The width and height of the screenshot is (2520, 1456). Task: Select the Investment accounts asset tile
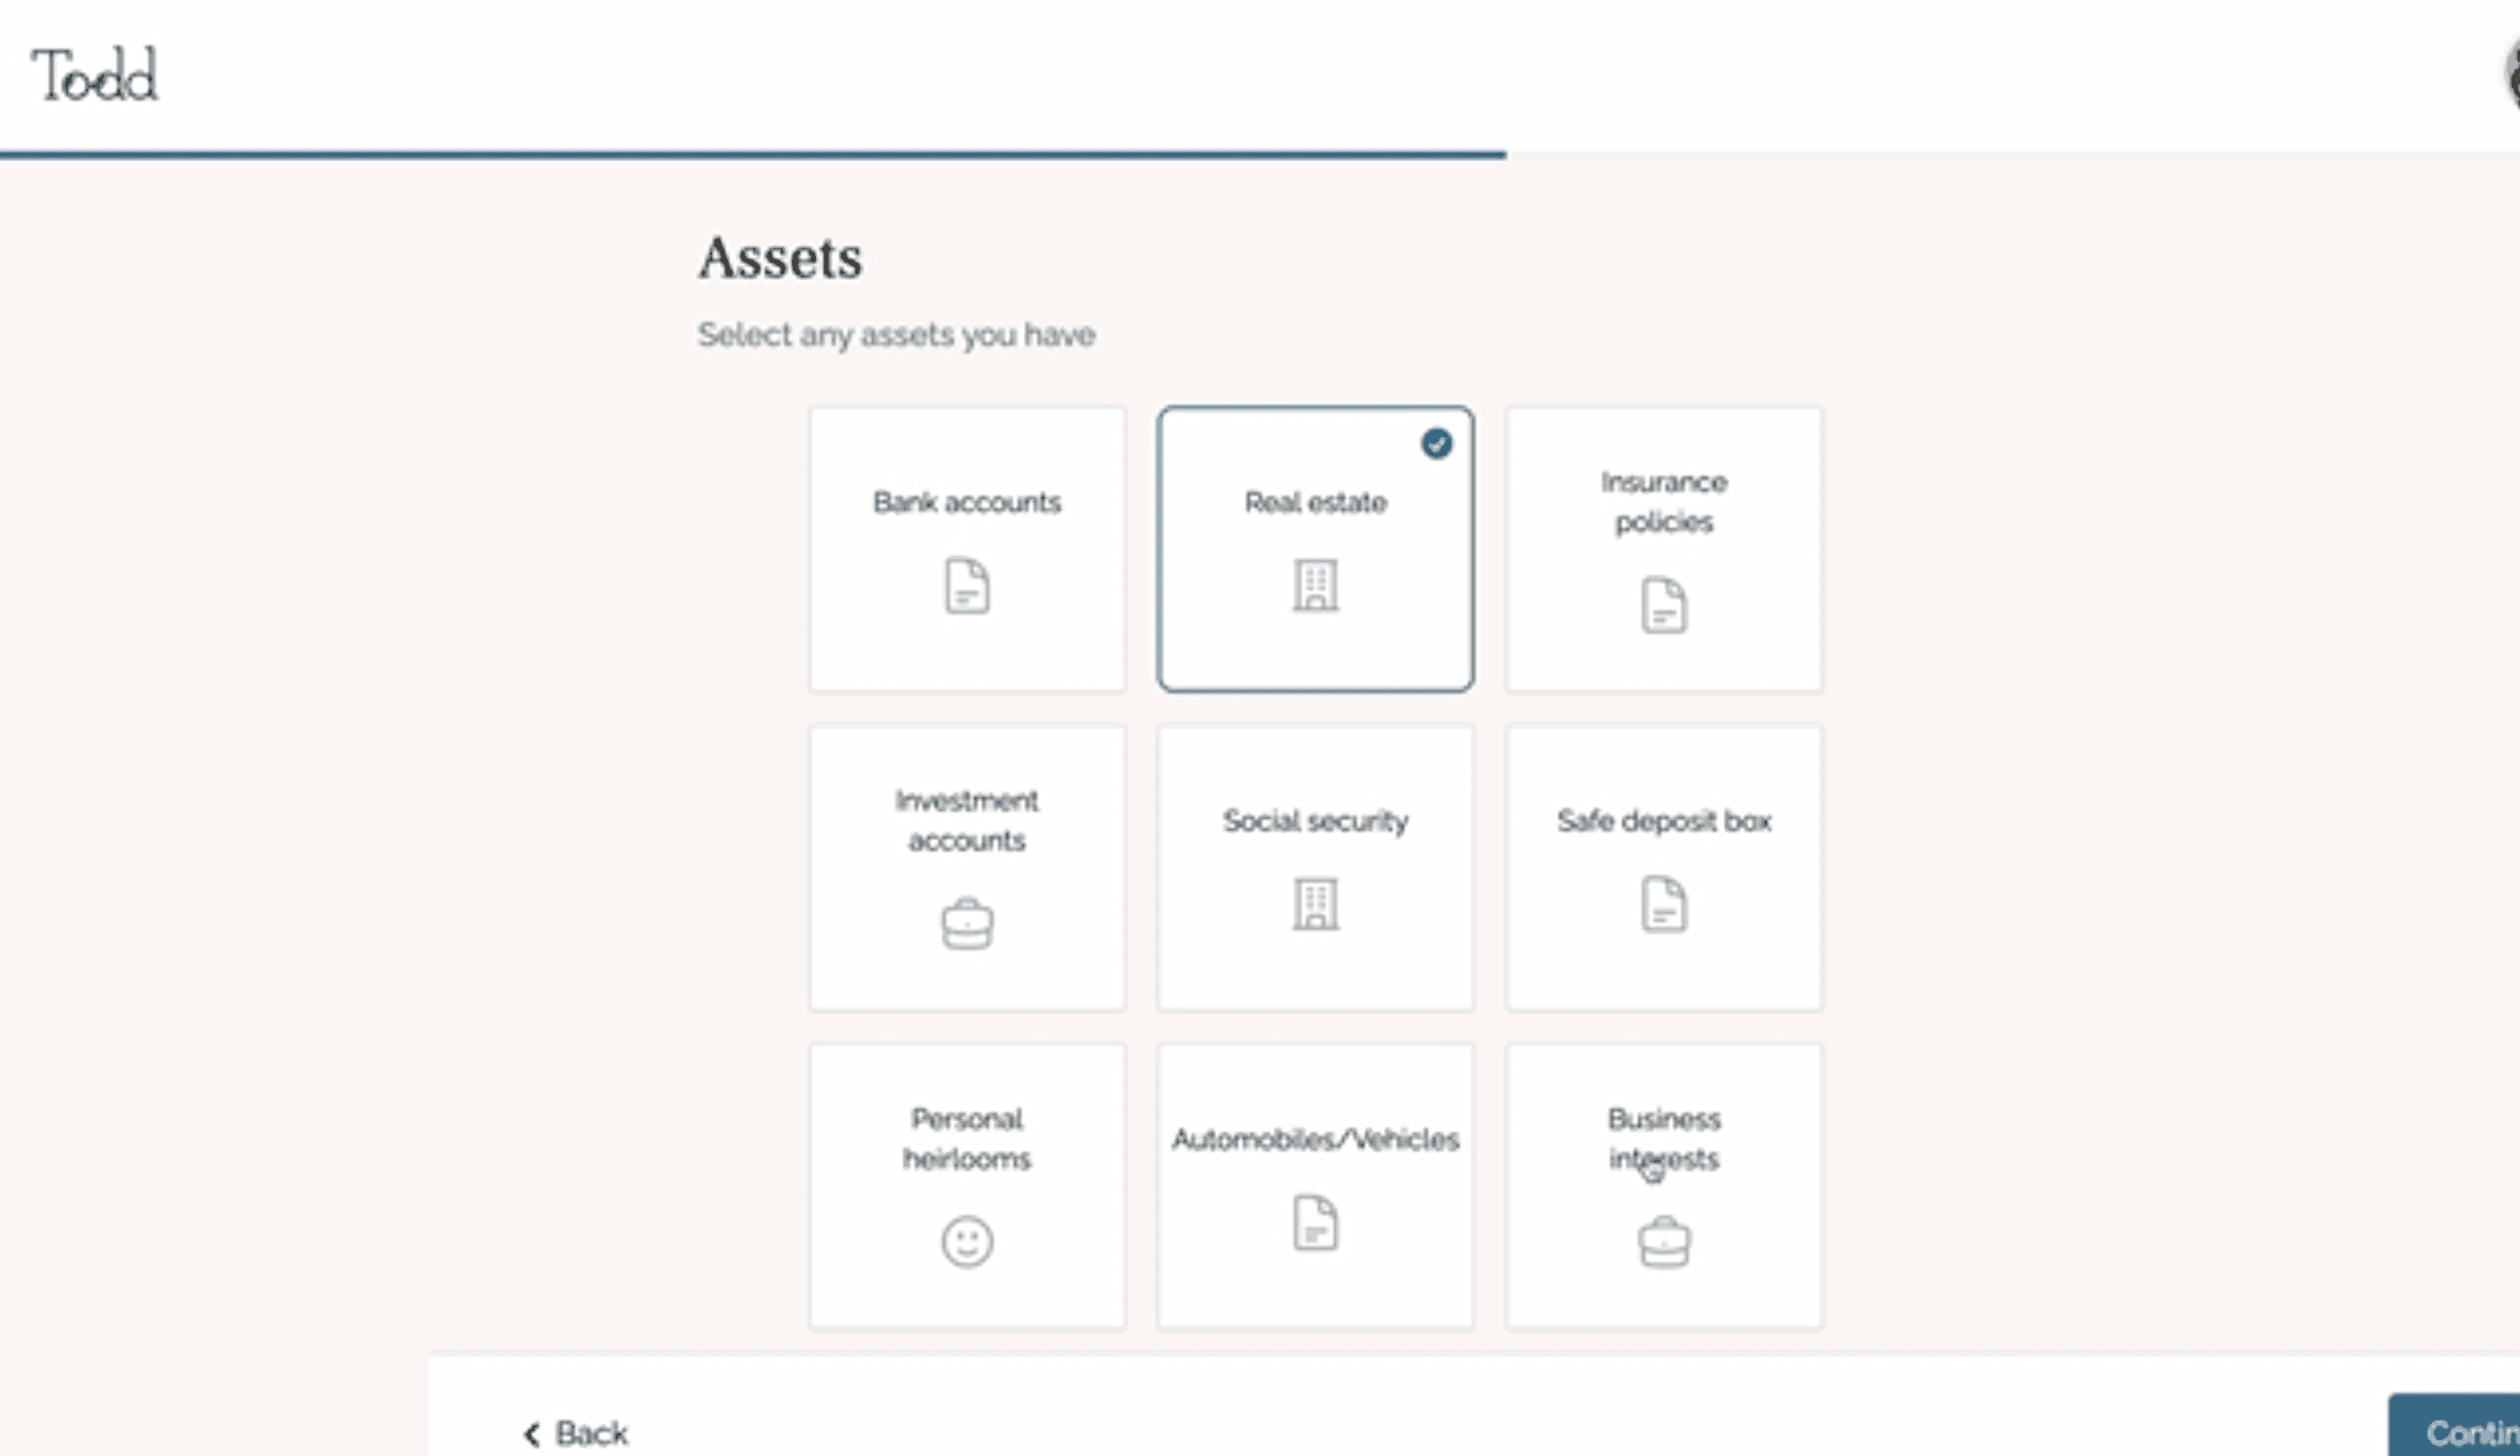[965, 865]
